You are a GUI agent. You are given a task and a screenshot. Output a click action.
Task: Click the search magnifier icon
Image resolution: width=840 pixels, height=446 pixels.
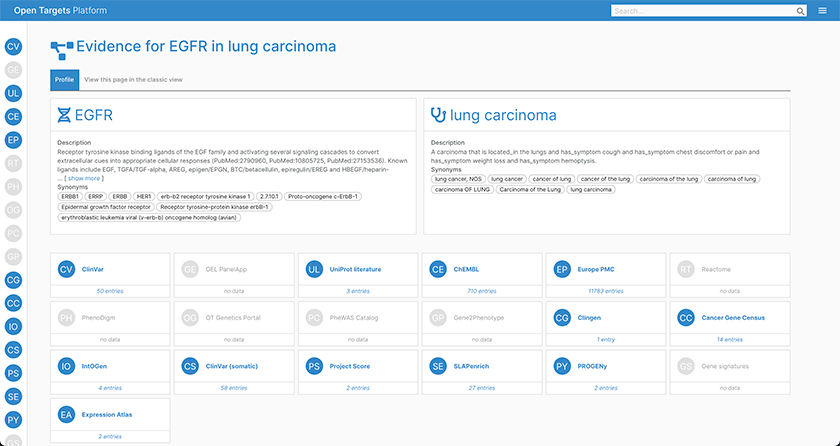point(800,11)
